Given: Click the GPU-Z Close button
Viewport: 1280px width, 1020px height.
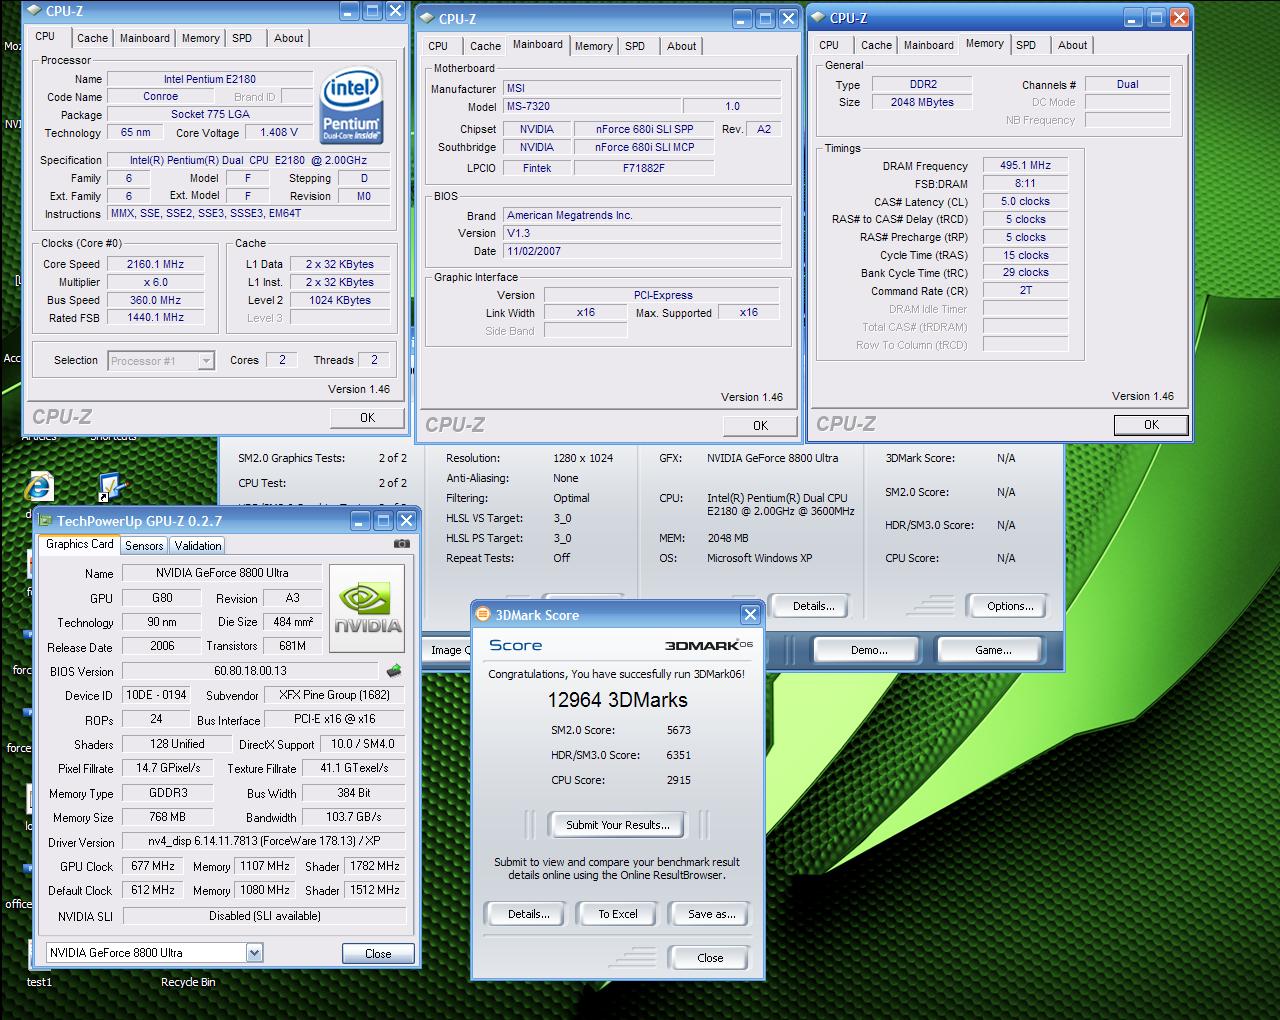Looking at the screenshot, I should click(378, 953).
